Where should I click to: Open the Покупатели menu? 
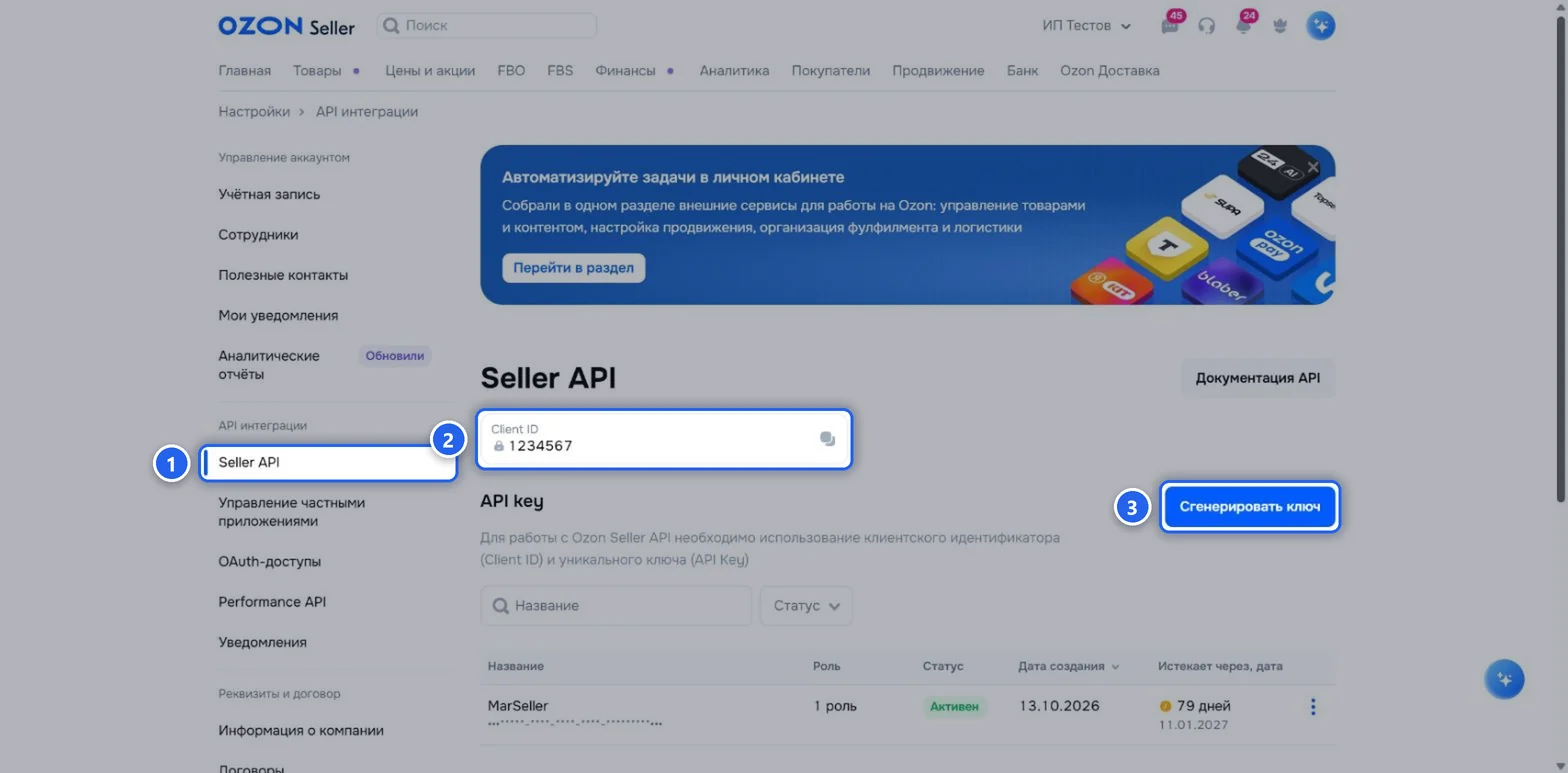[x=831, y=71]
